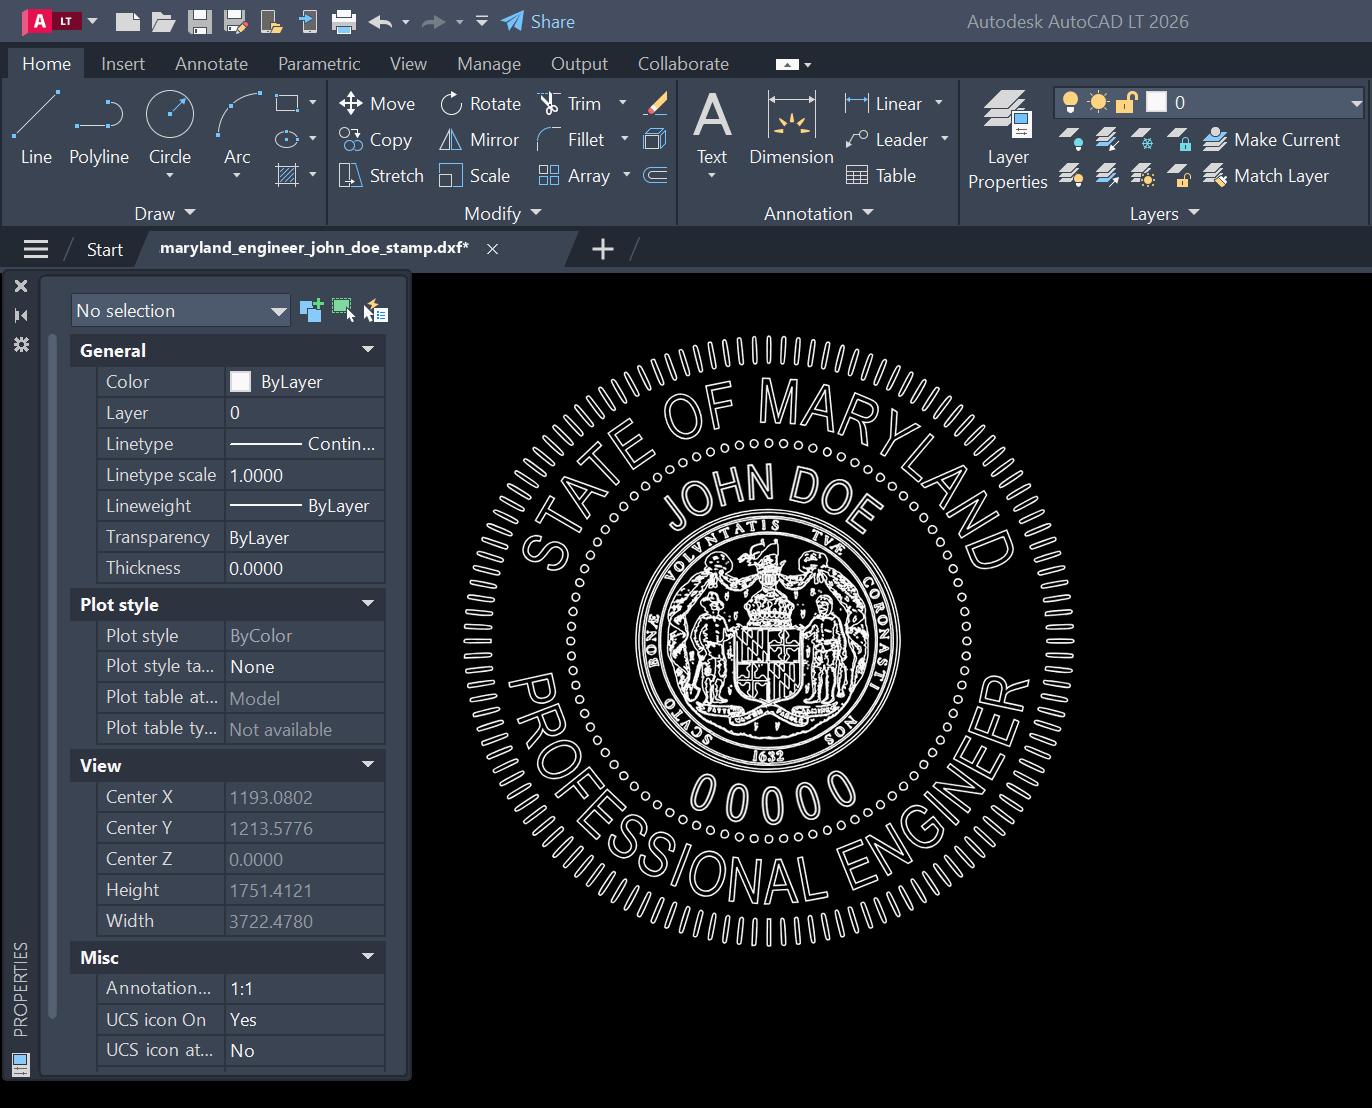Image resolution: width=1372 pixels, height=1108 pixels.
Task: Select the Line draw tool
Action: click(x=36, y=128)
